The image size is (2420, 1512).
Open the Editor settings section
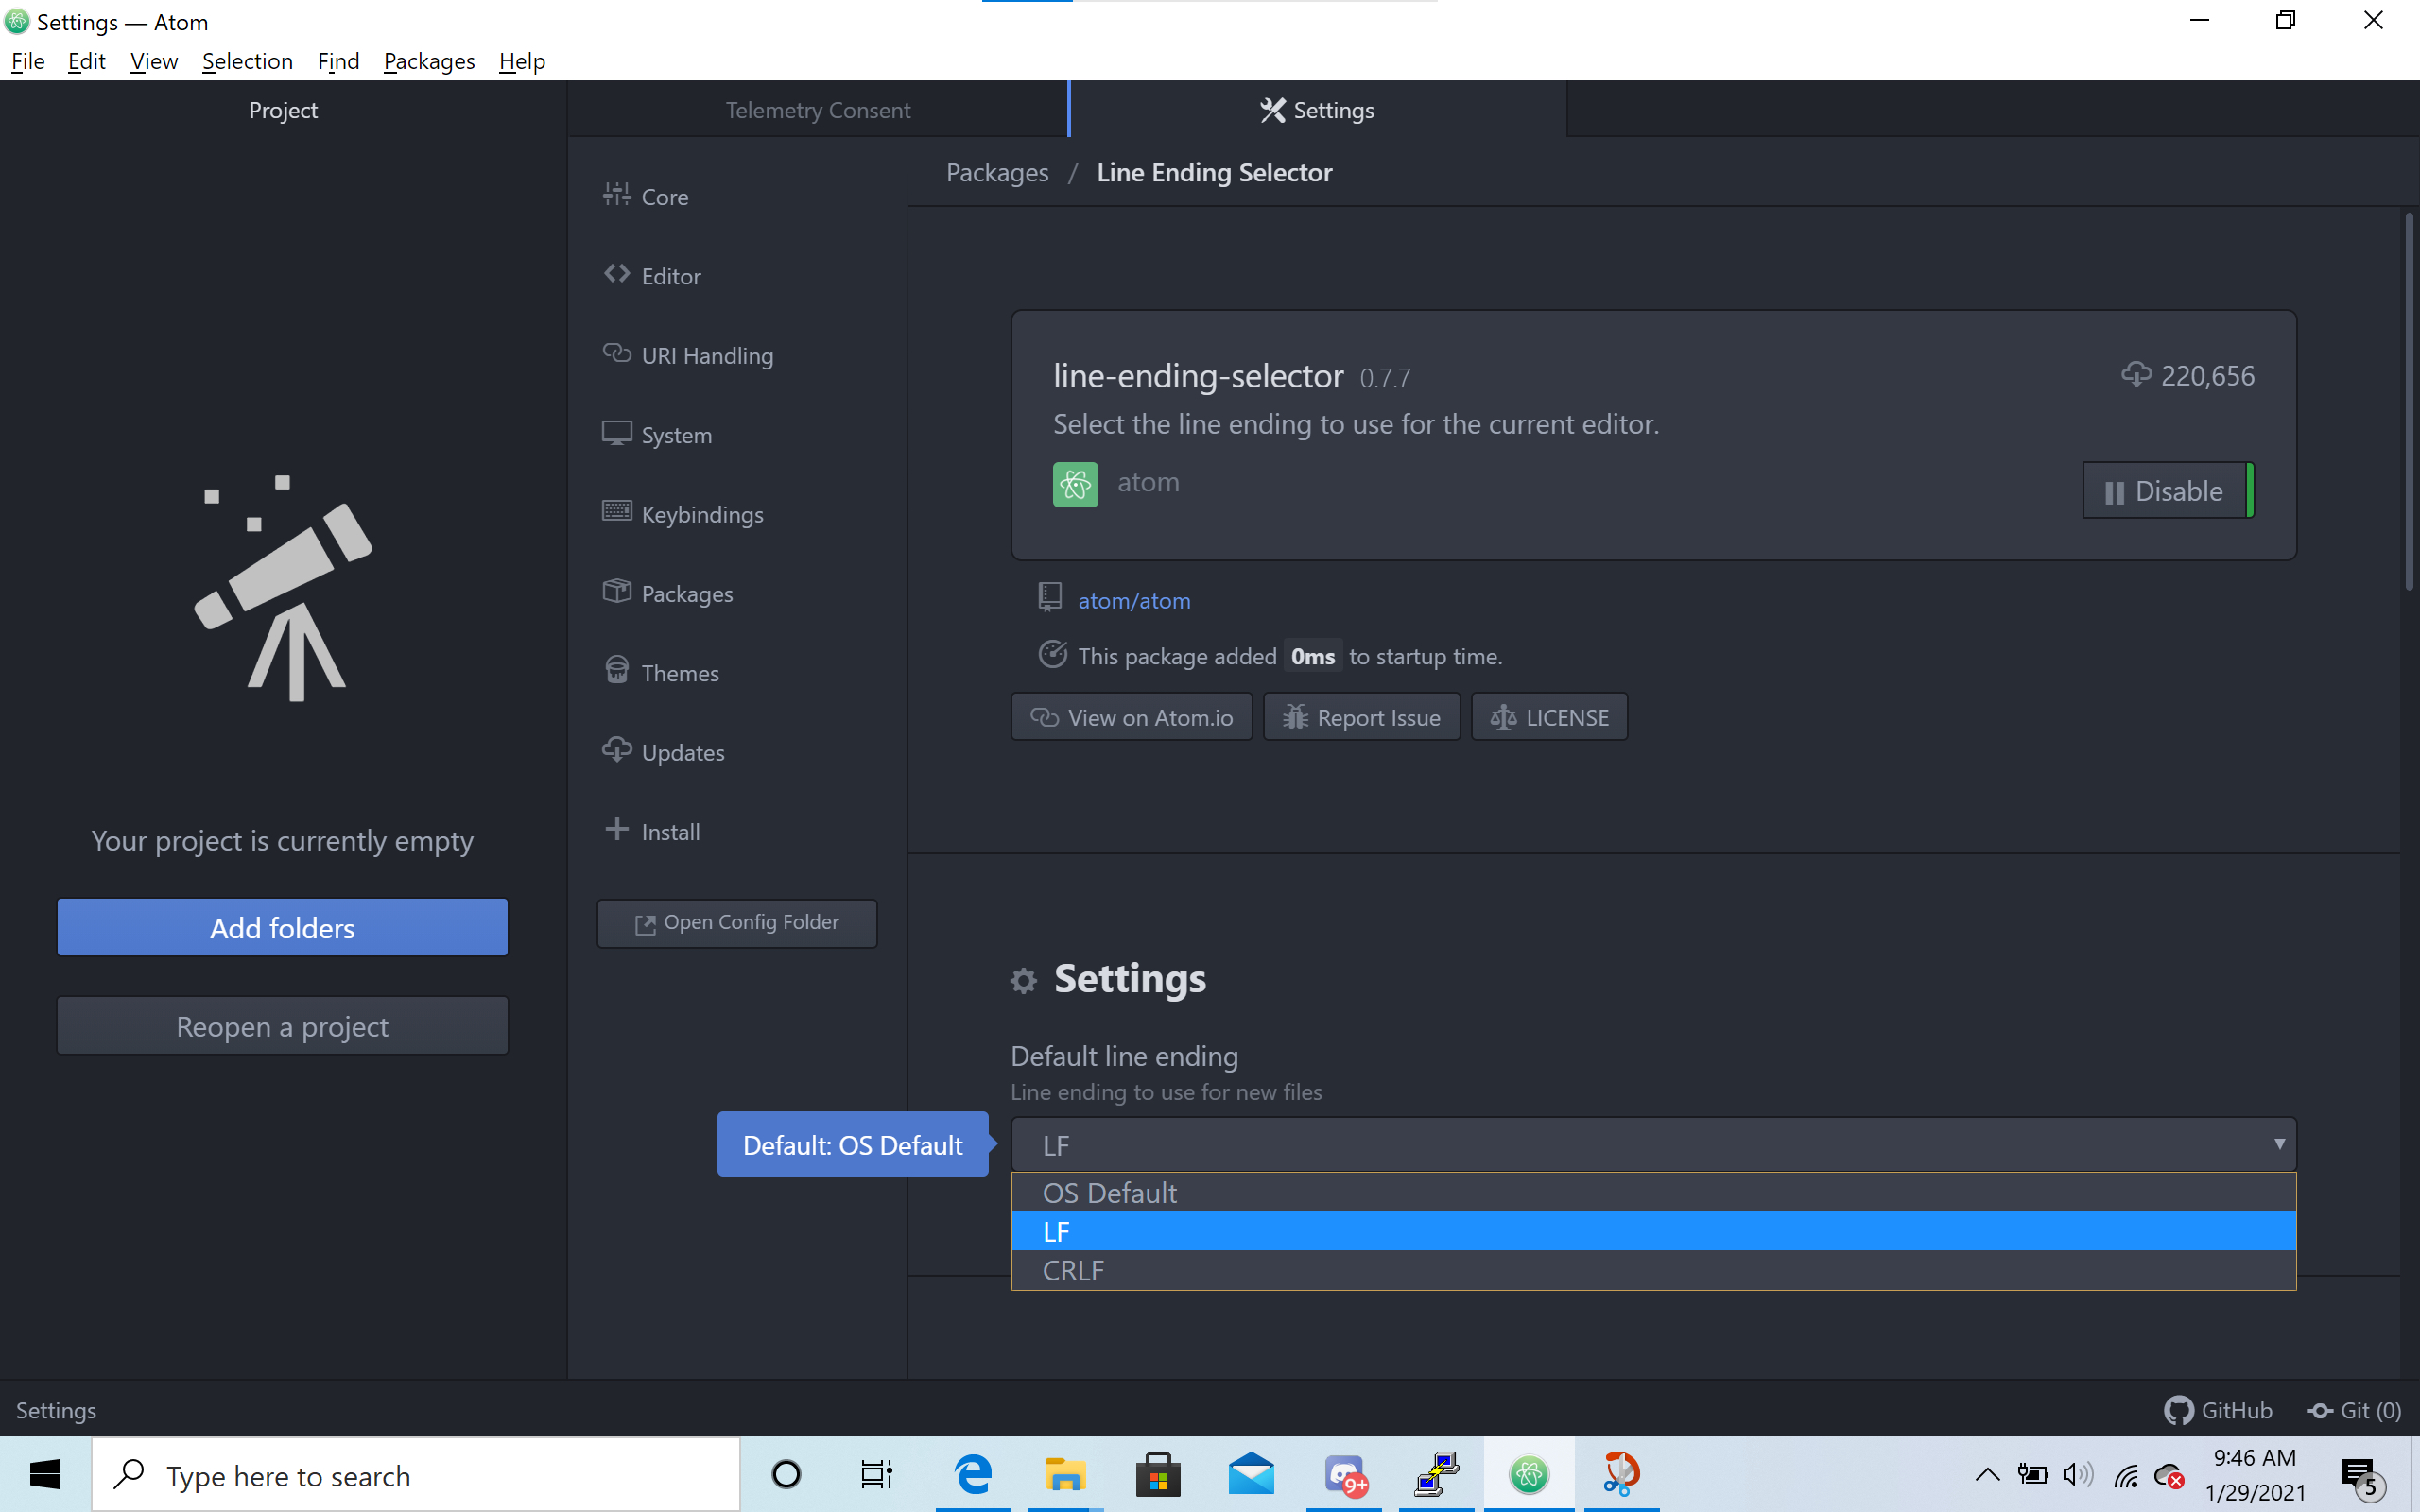tap(651, 275)
